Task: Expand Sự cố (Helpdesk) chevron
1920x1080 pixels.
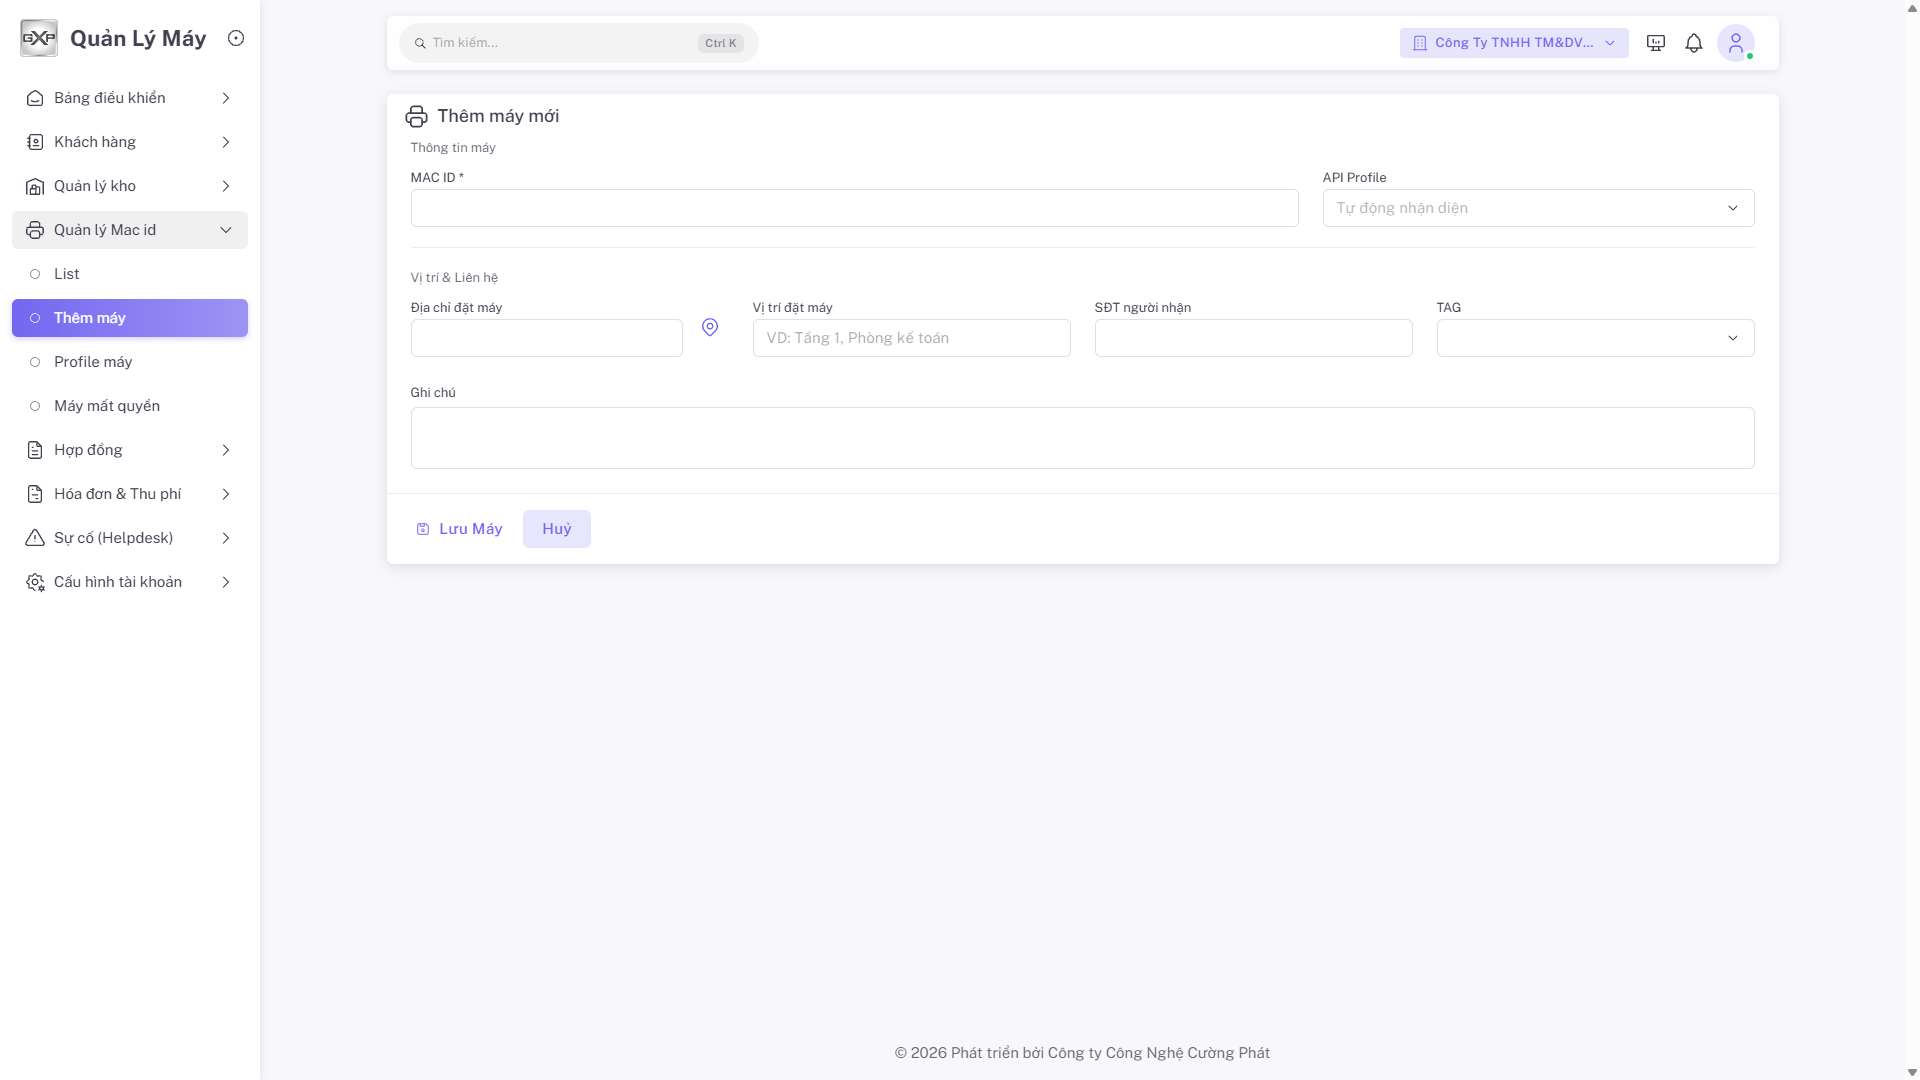Action: [226, 538]
